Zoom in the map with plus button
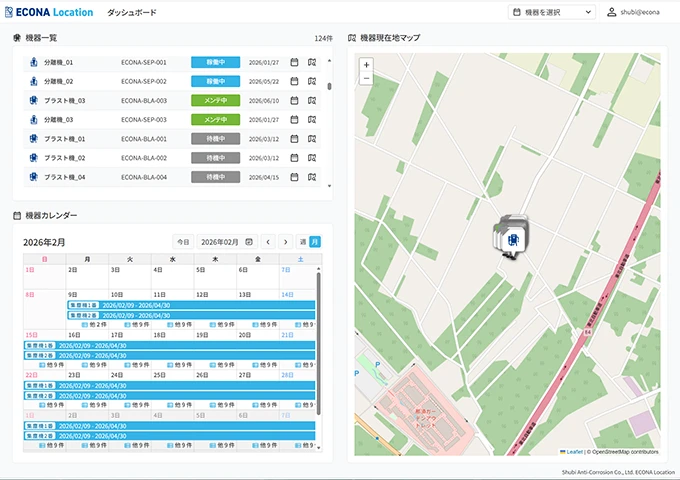Image resolution: width=680 pixels, height=480 pixels. (366, 65)
